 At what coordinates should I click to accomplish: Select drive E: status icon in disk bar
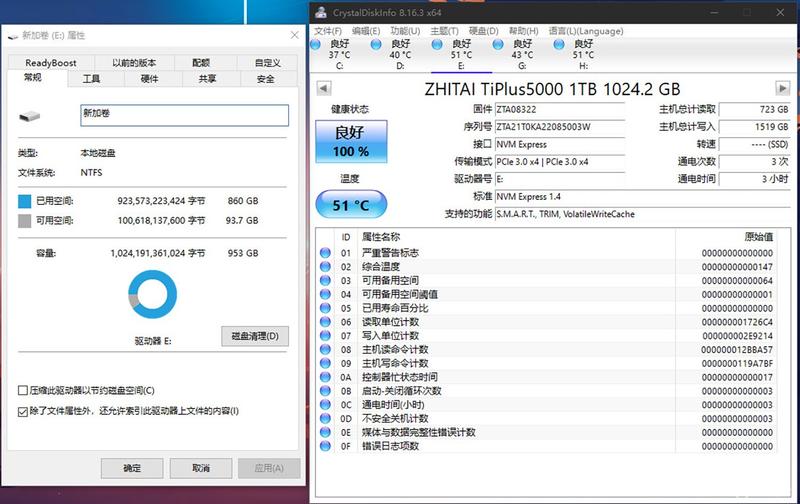tap(437, 44)
